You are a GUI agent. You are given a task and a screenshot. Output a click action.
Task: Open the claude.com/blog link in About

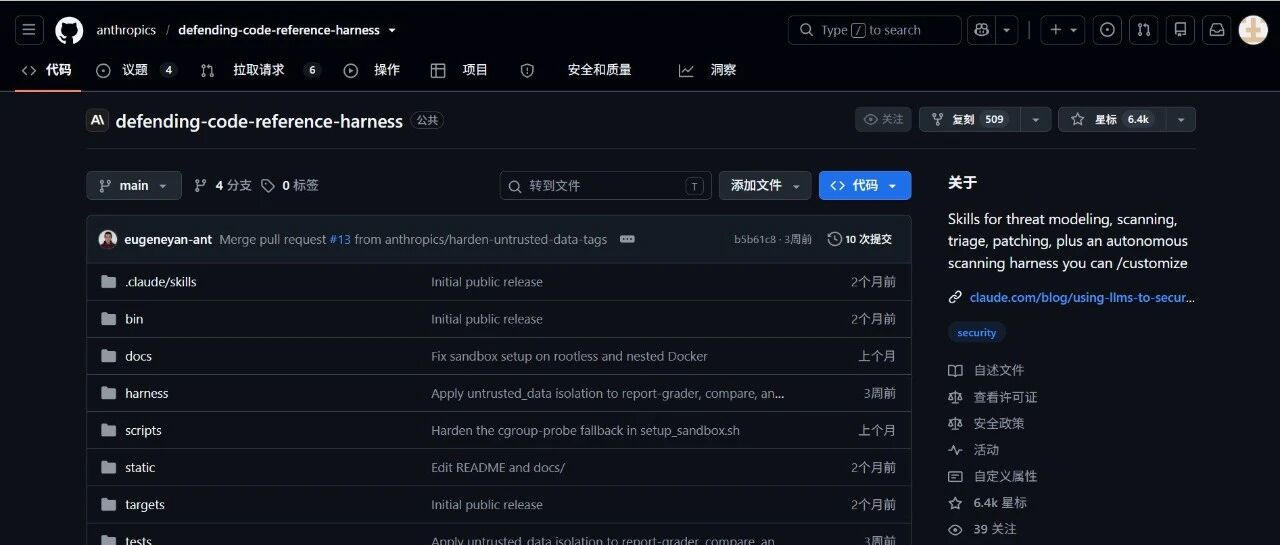[1082, 297]
